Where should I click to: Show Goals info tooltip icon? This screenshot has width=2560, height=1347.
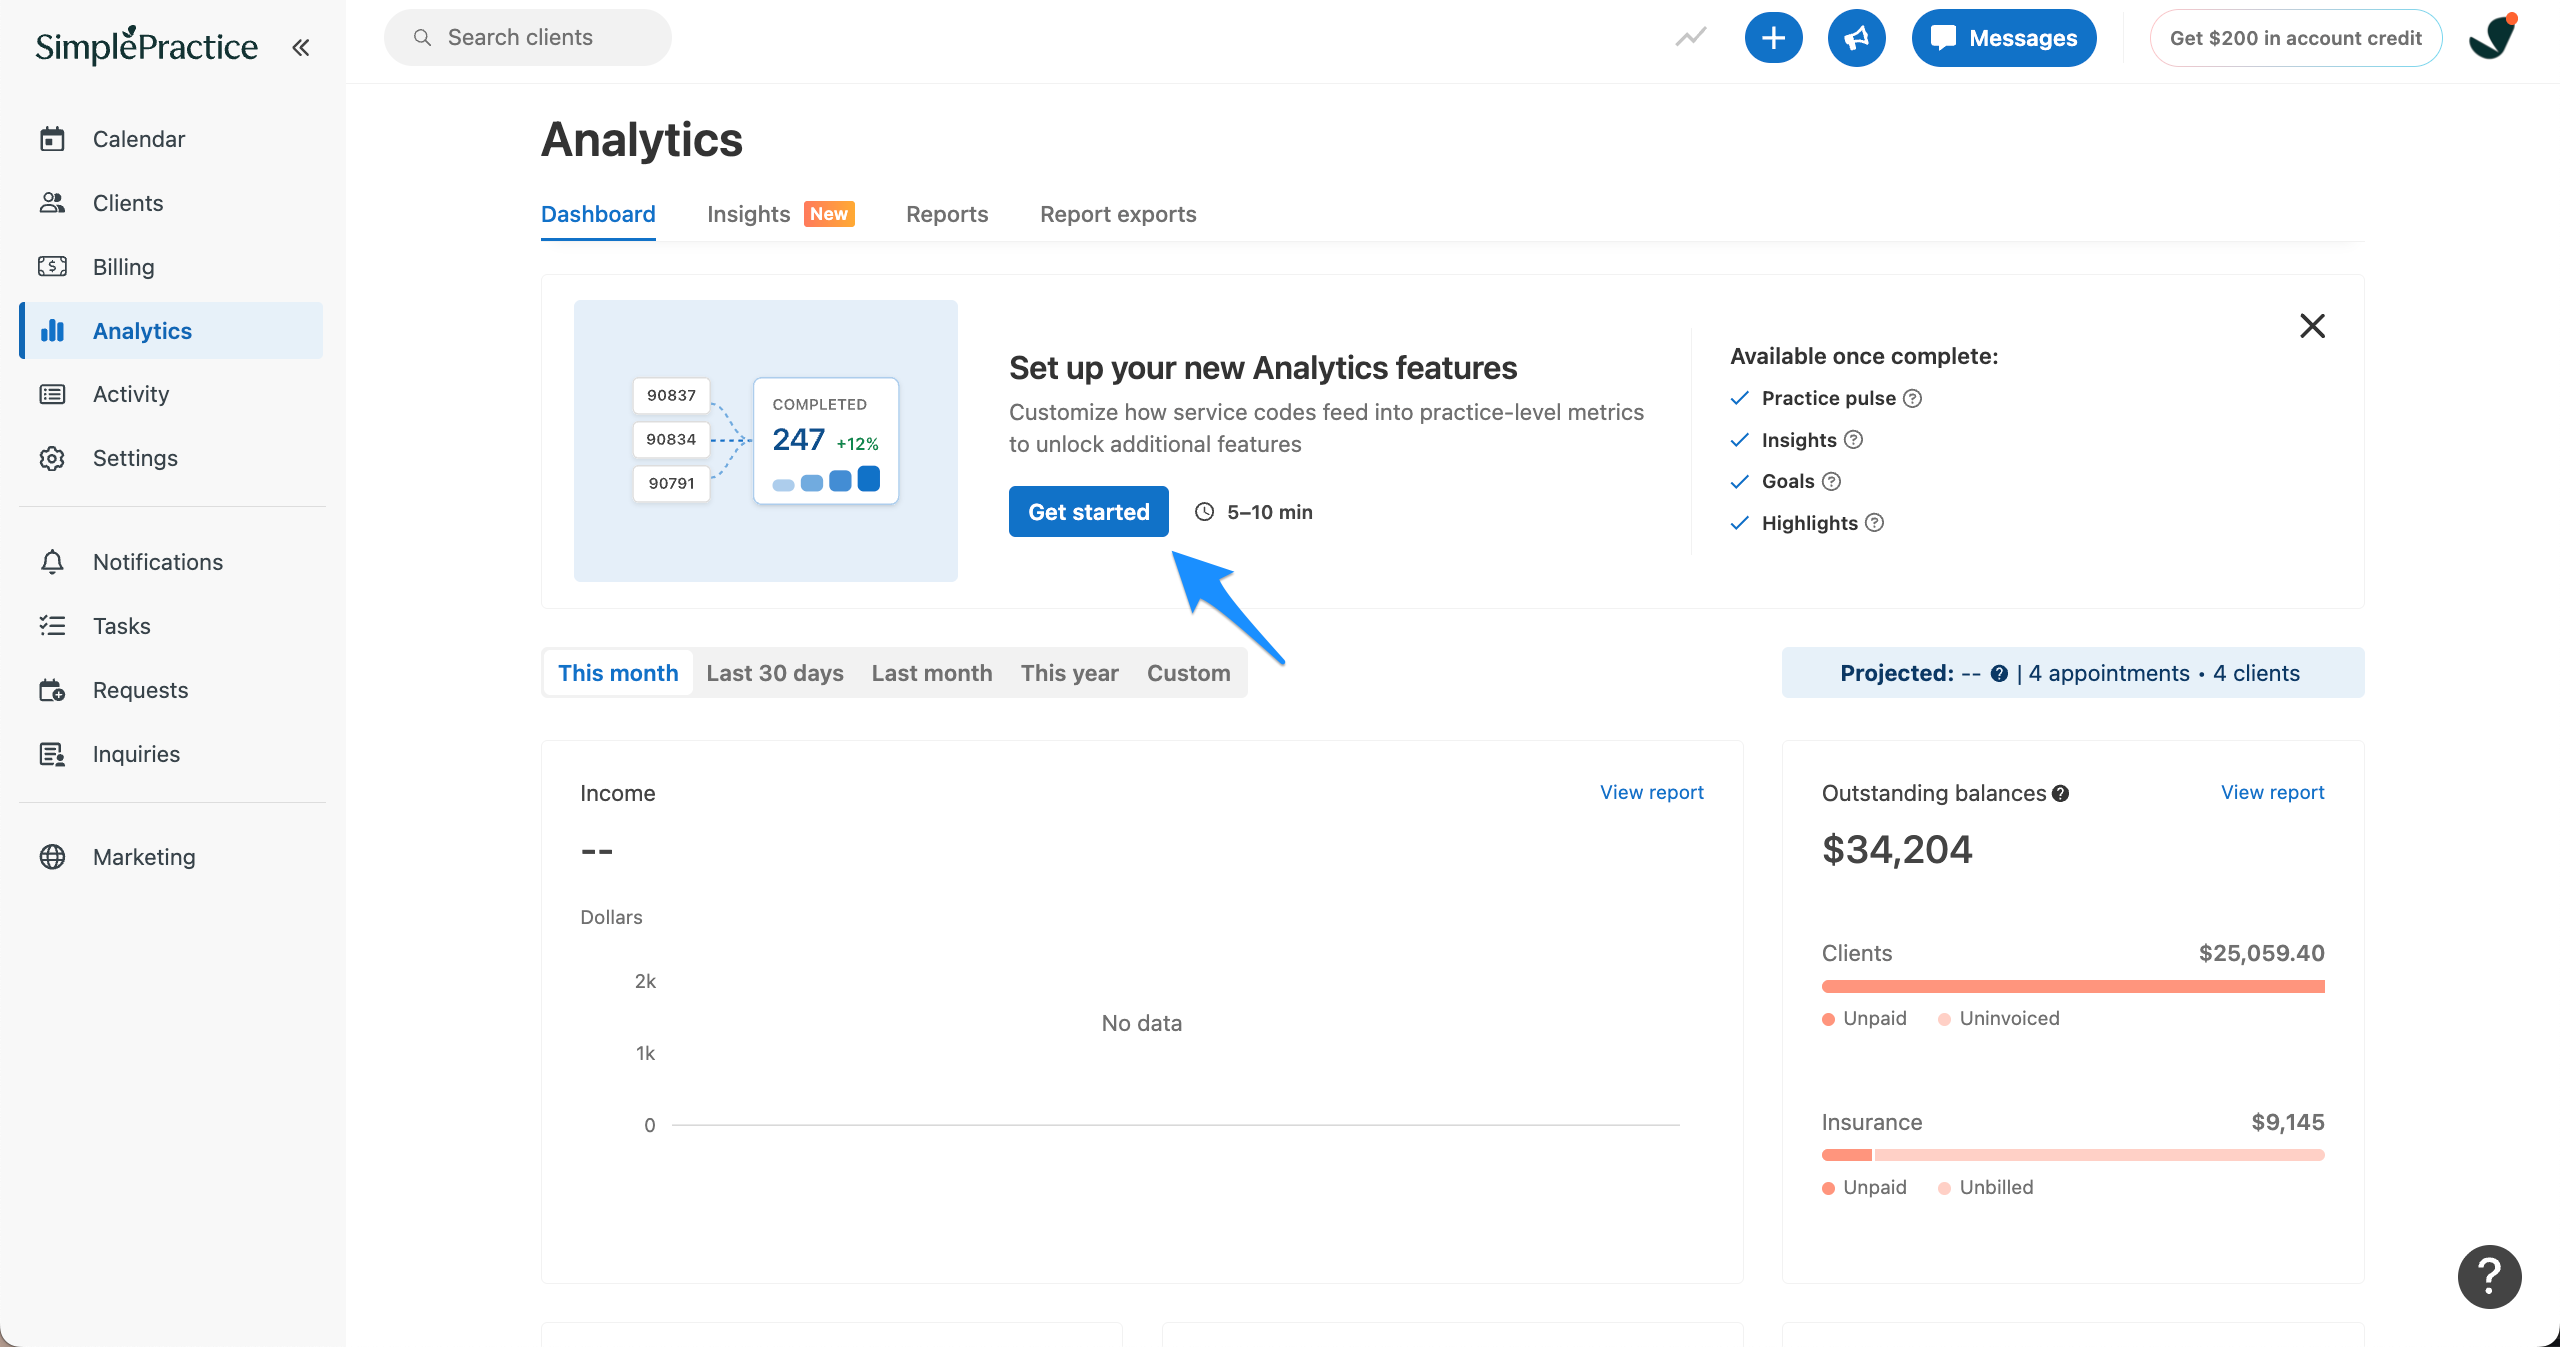click(x=1831, y=481)
